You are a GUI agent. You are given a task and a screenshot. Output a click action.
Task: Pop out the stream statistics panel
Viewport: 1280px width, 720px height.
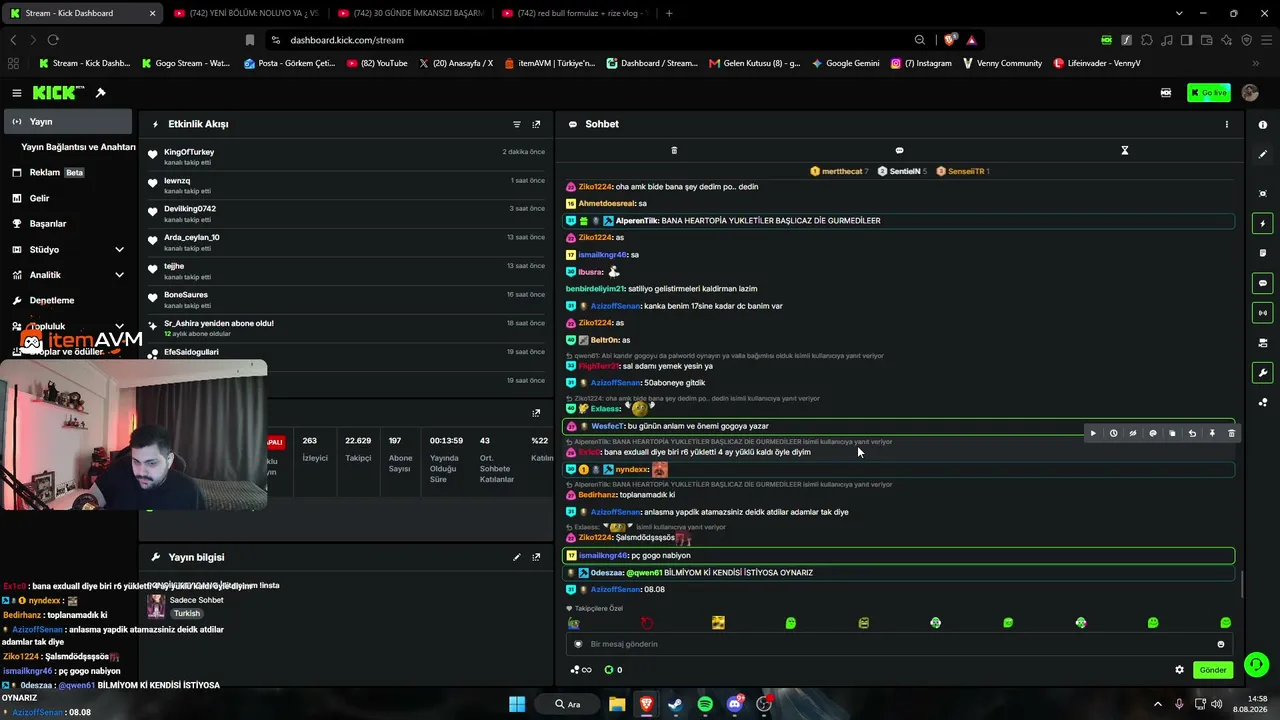pyautogui.click(x=536, y=412)
